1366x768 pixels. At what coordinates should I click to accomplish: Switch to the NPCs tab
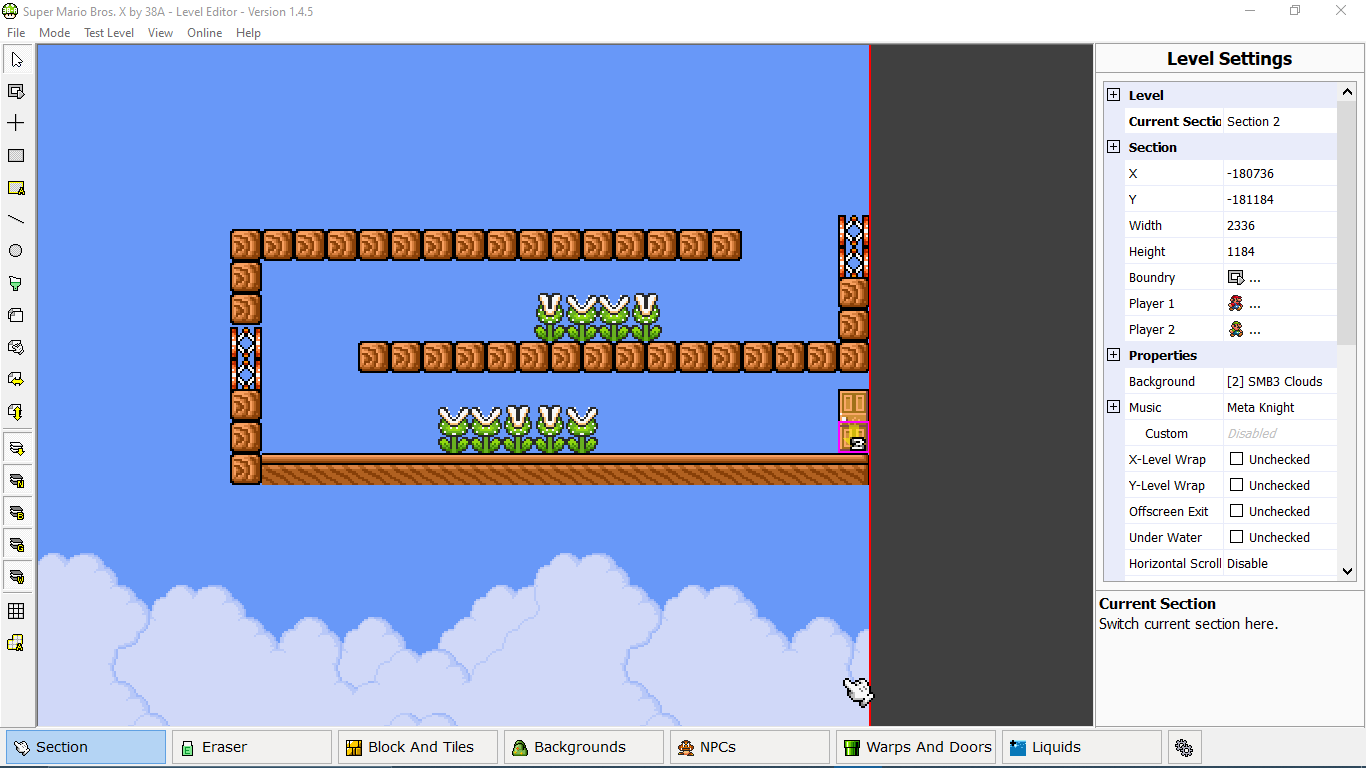point(750,747)
